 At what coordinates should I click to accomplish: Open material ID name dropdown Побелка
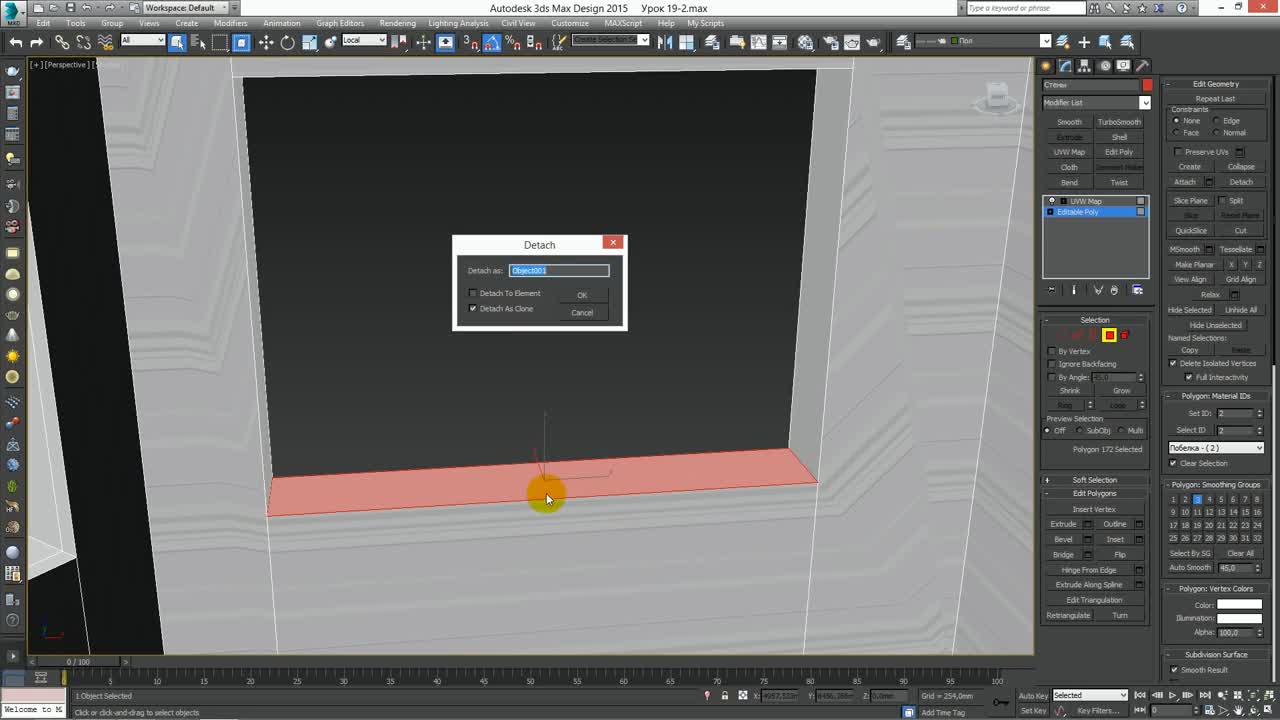1217,448
